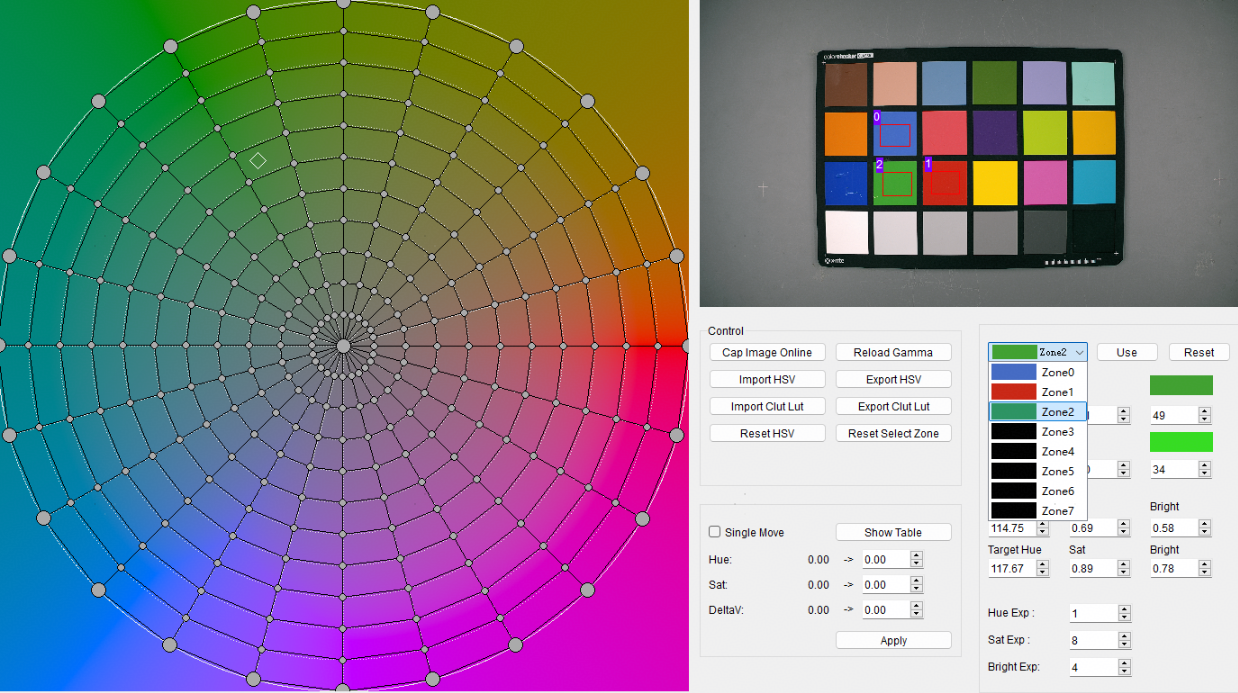Select the zone 2 box on the green patch

click(x=897, y=183)
